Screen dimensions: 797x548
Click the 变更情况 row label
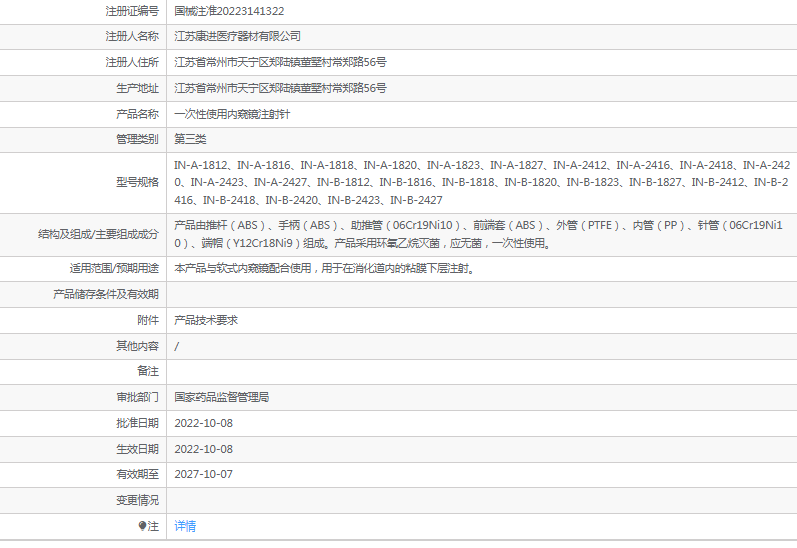pyautogui.click(x=137, y=500)
